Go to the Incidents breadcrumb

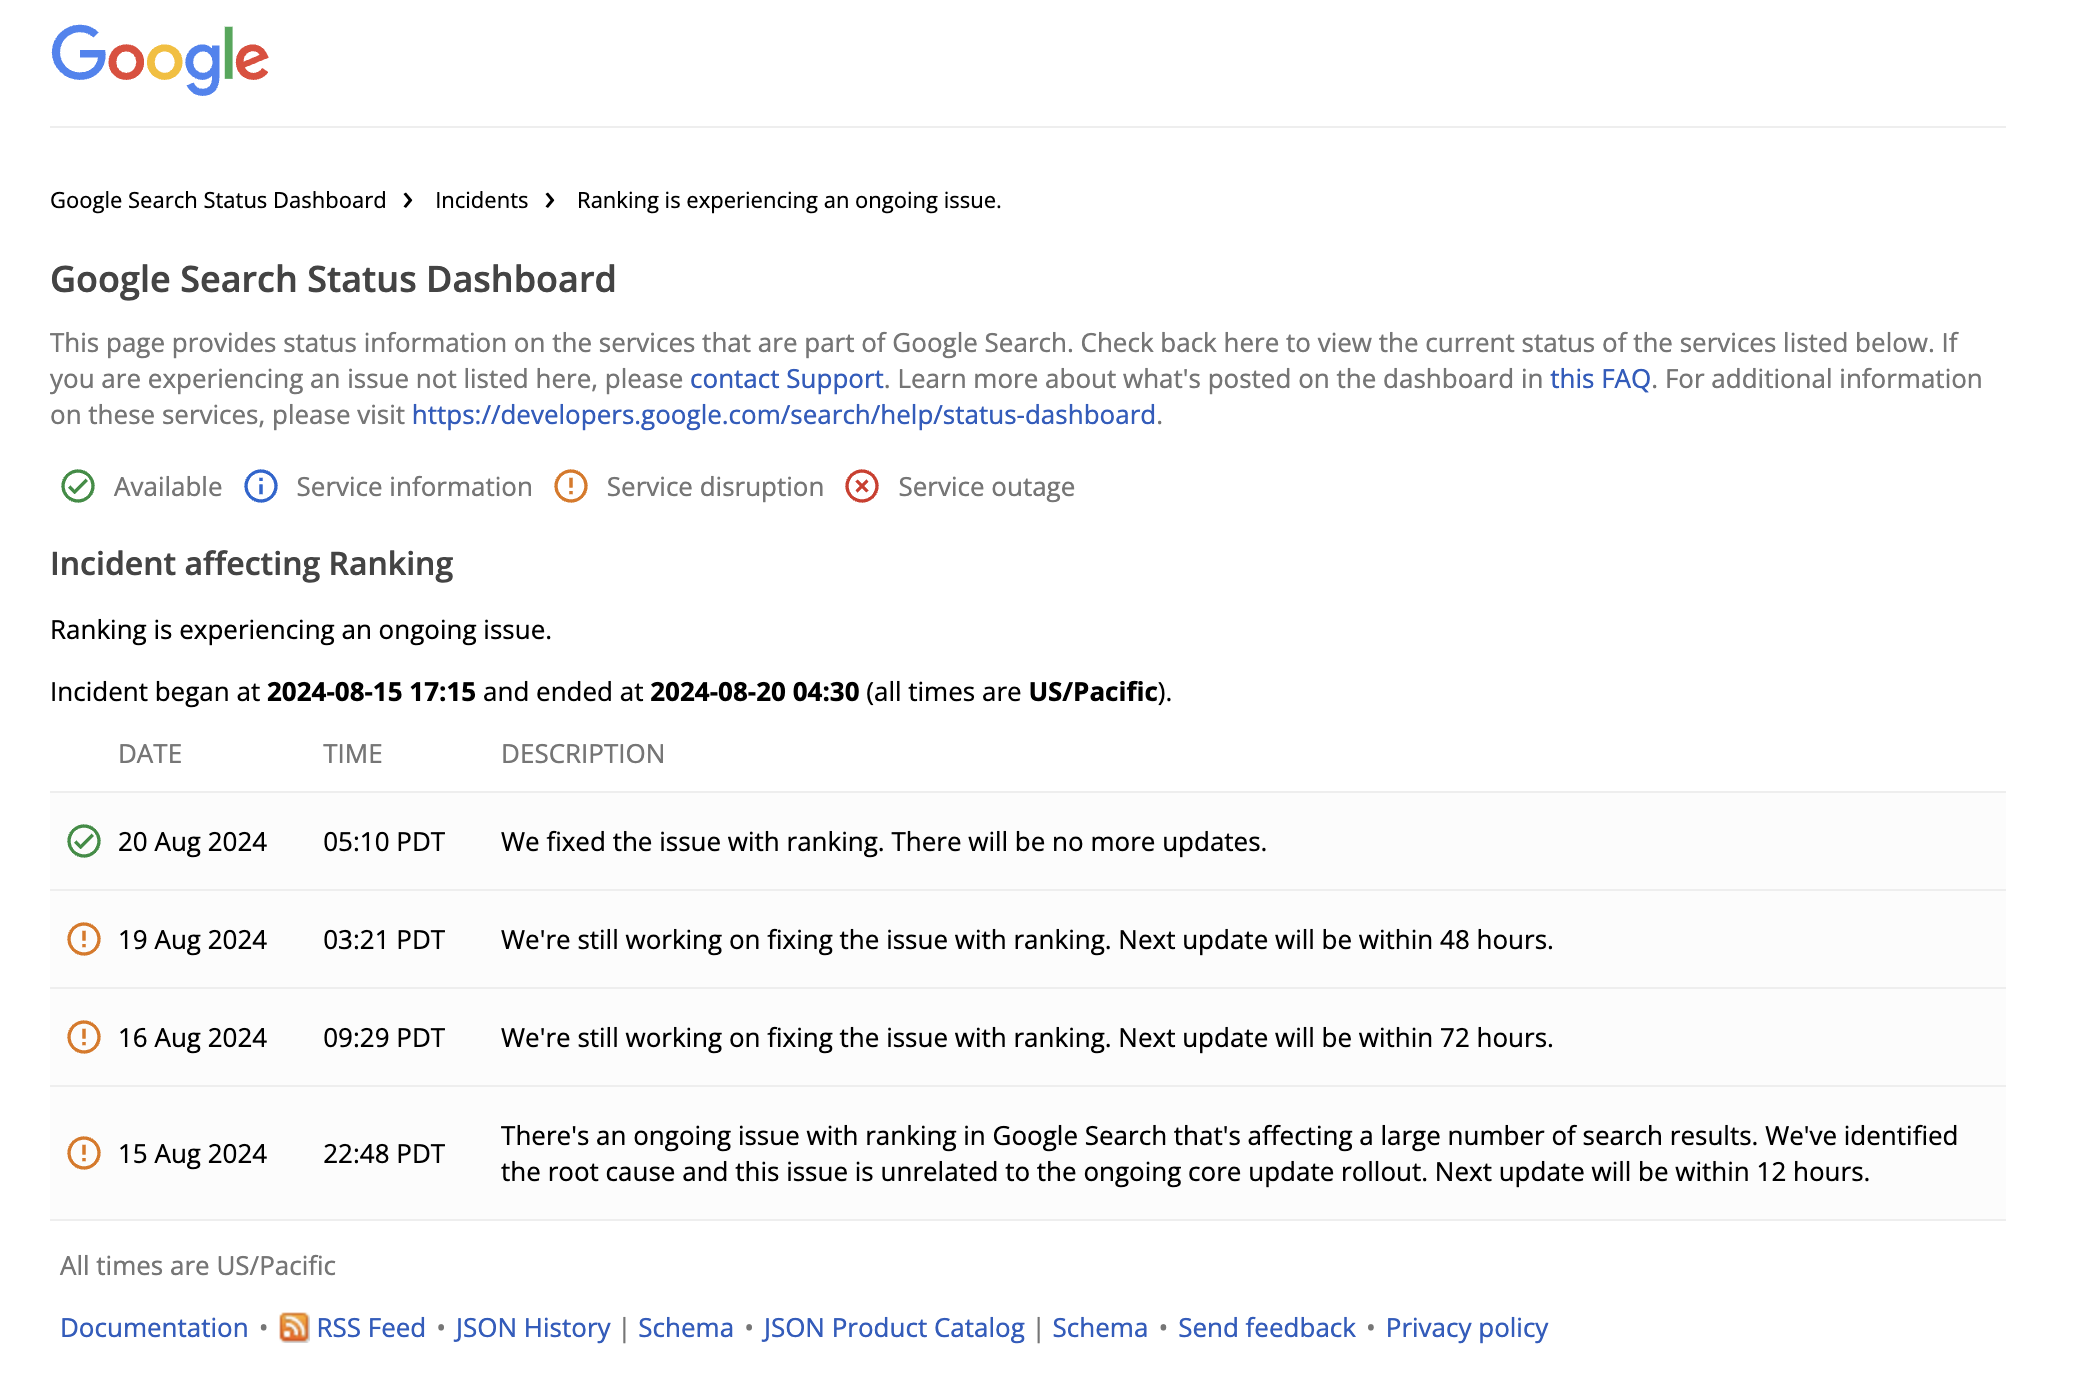pyautogui.click(x=481, y=200)
